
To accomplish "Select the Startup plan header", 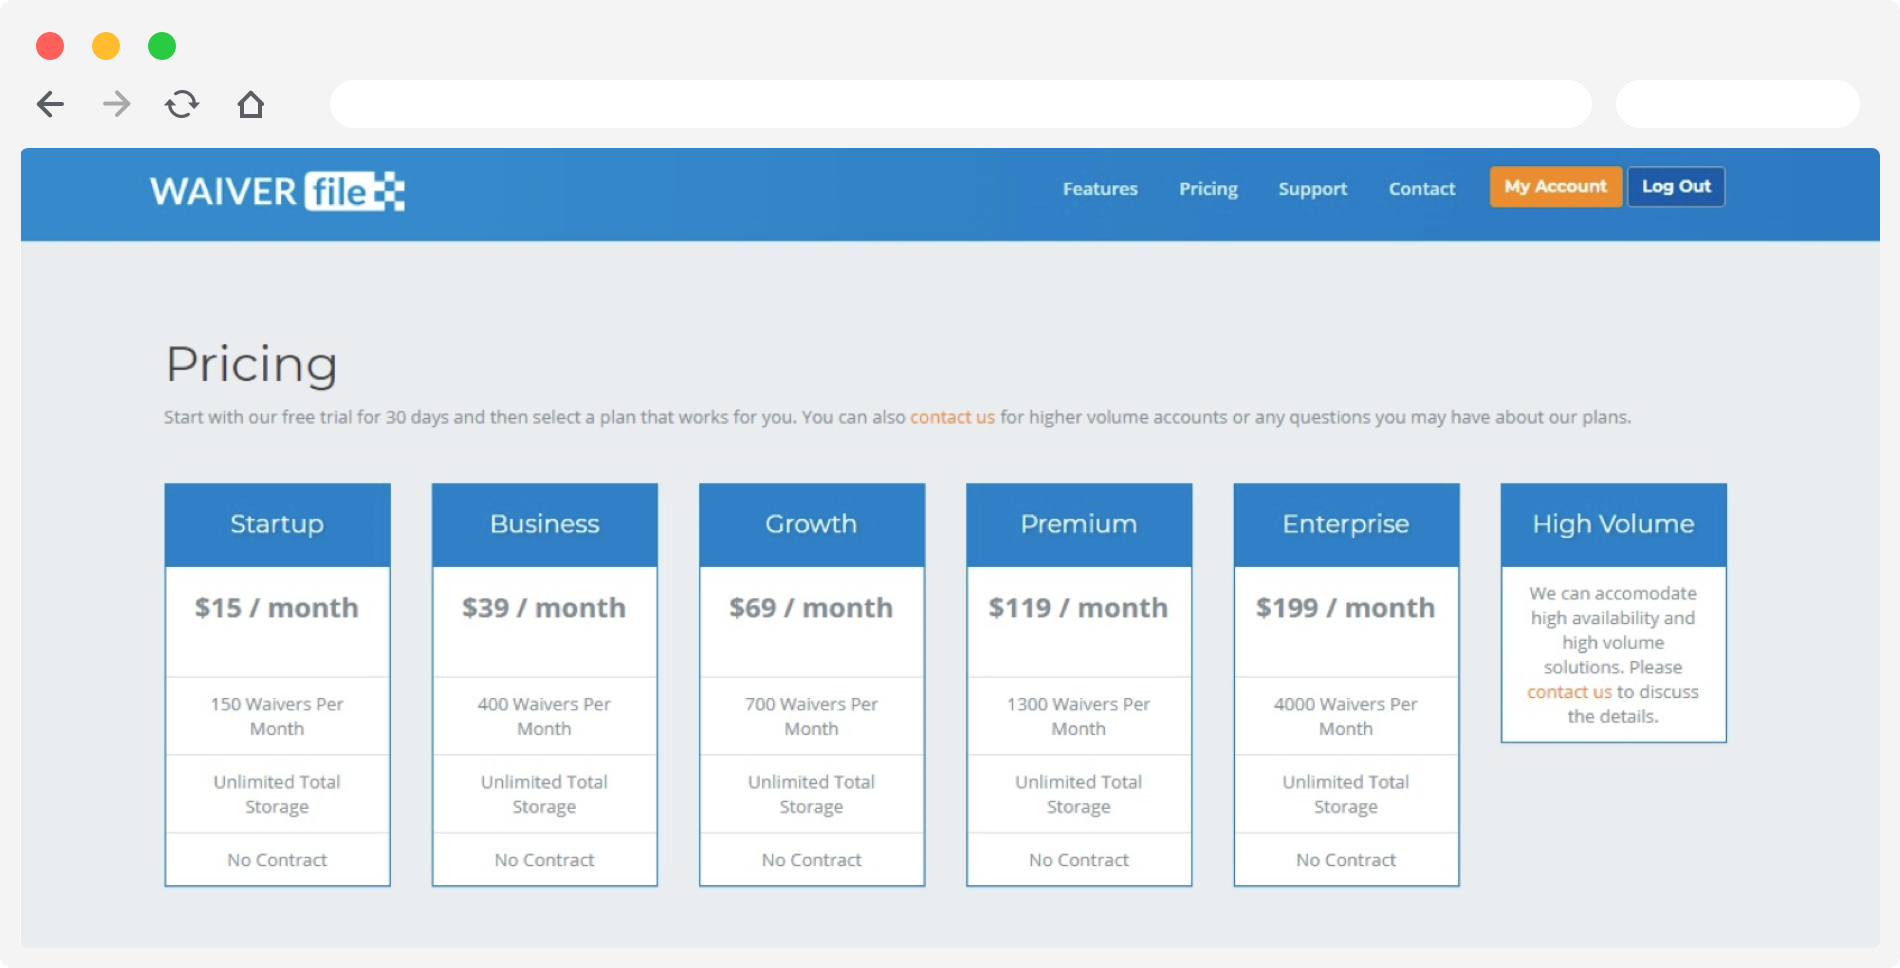I will [277, 523].
